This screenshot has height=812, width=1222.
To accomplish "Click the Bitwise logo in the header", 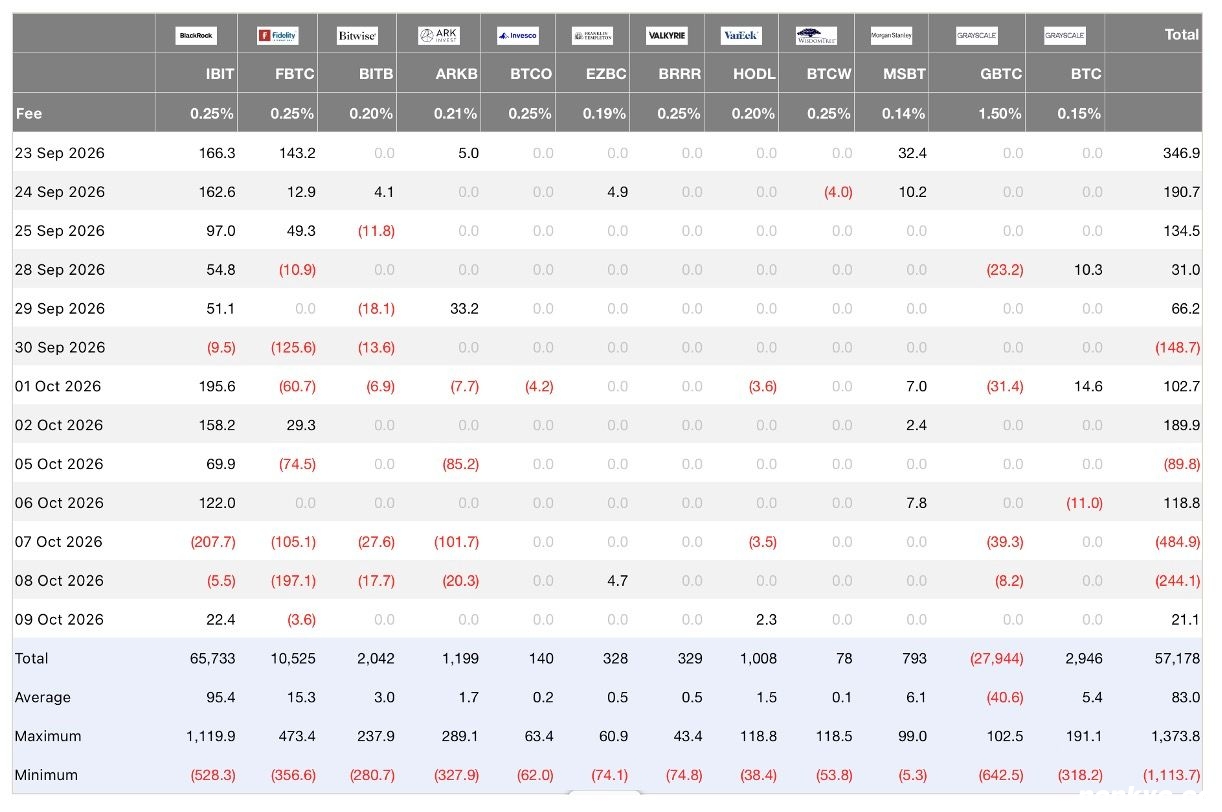I will [357, 36].
